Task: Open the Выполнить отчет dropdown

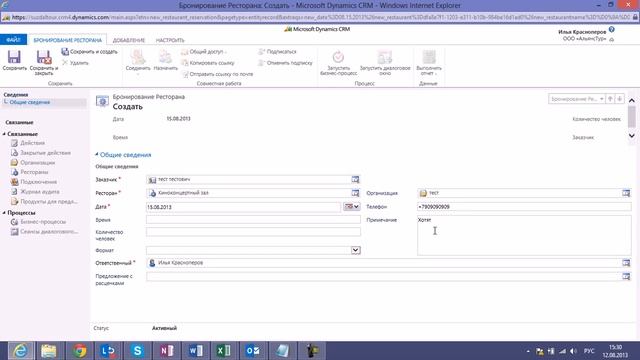Action: click(429, 62)
